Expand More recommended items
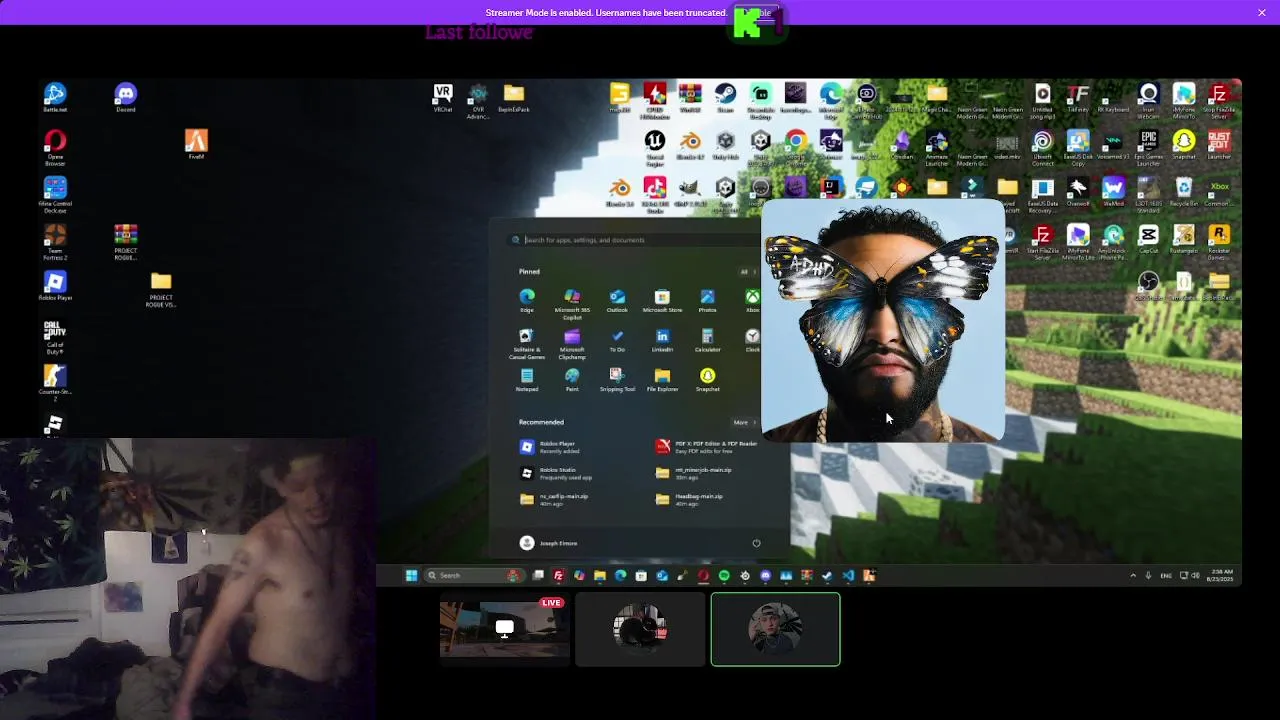The image size is (1280, 720). [744, 422]
